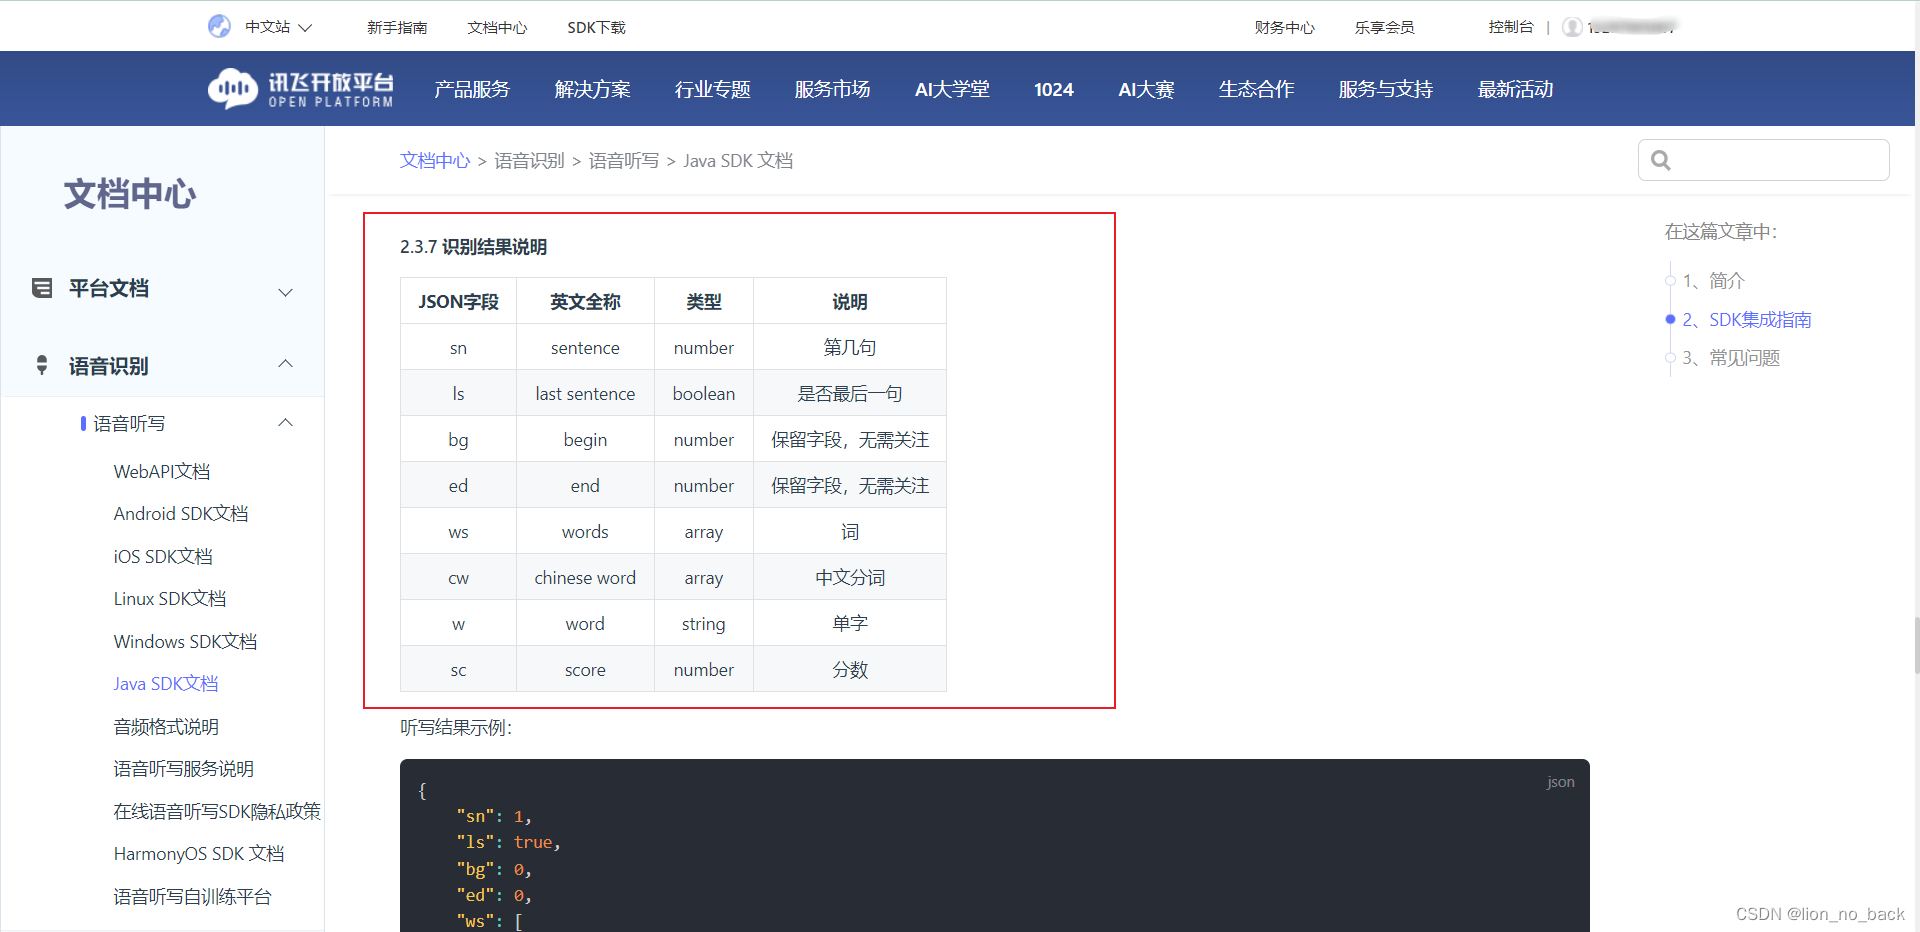This screenshot has width=1920, height=932.
Task: Click the 'sentence' table cell
Action: pos(585,347)
